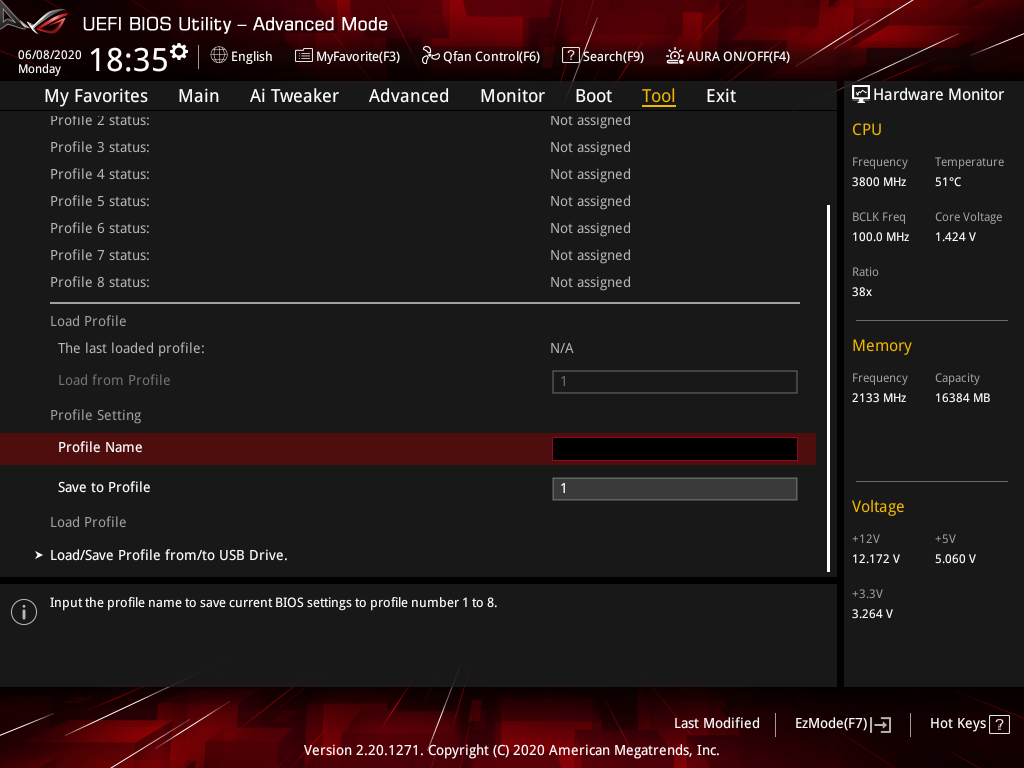1024x768 pixels.
Task: Click the CPU heading in Hardware Monitor
Action: tap(867, 129)
